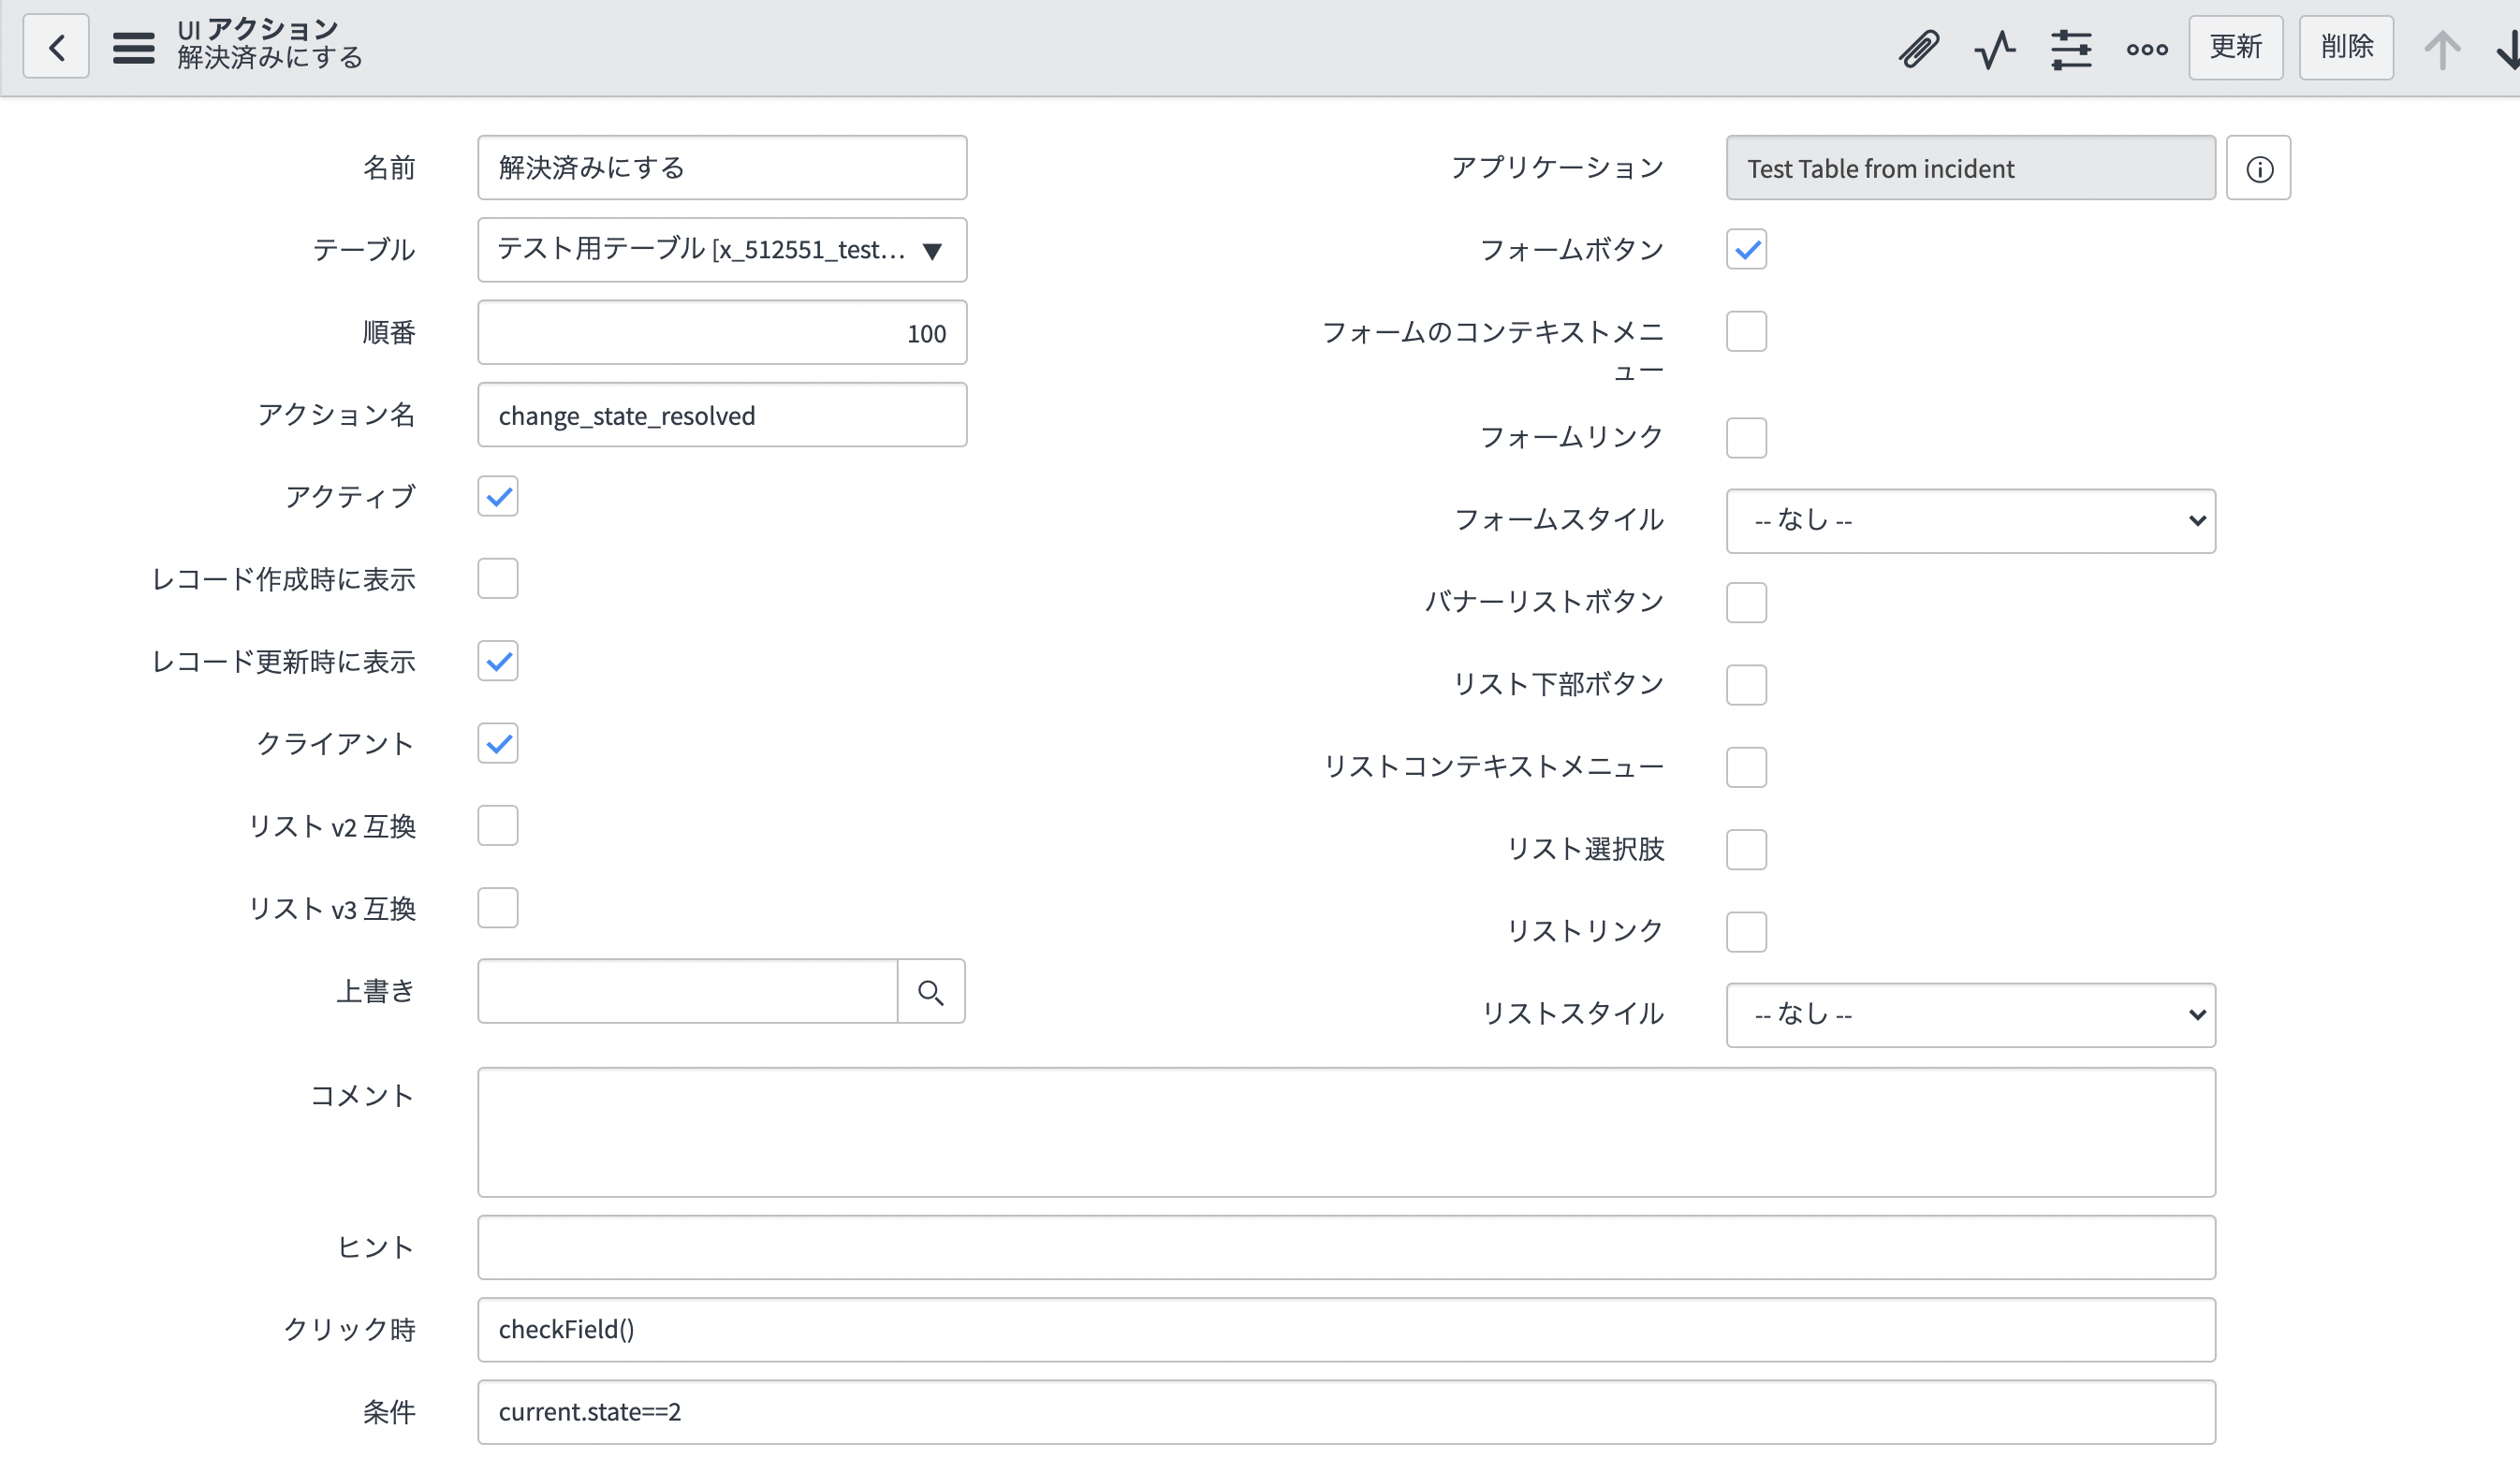Image resolution: width=2520 pixels, height=1458 pixels.
Task: Disable the アクティブ checkbox
Action: 497,496
